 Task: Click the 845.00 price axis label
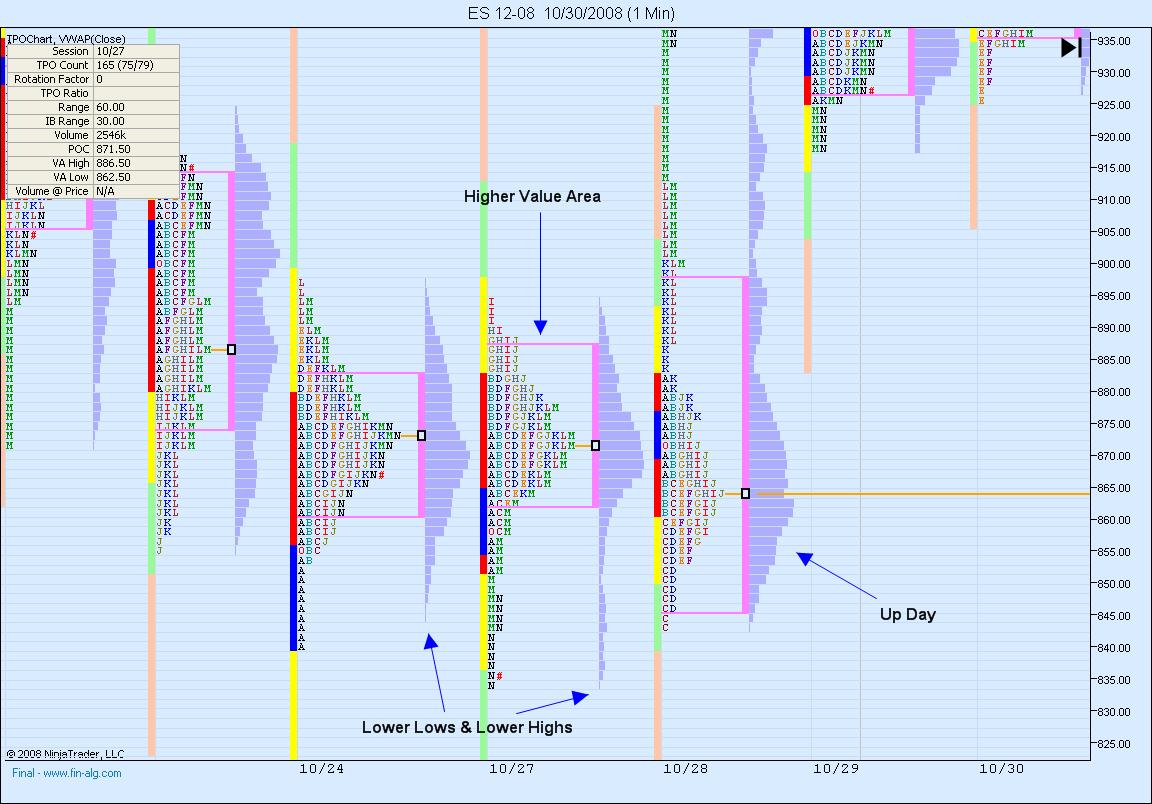click(1114, 616)
